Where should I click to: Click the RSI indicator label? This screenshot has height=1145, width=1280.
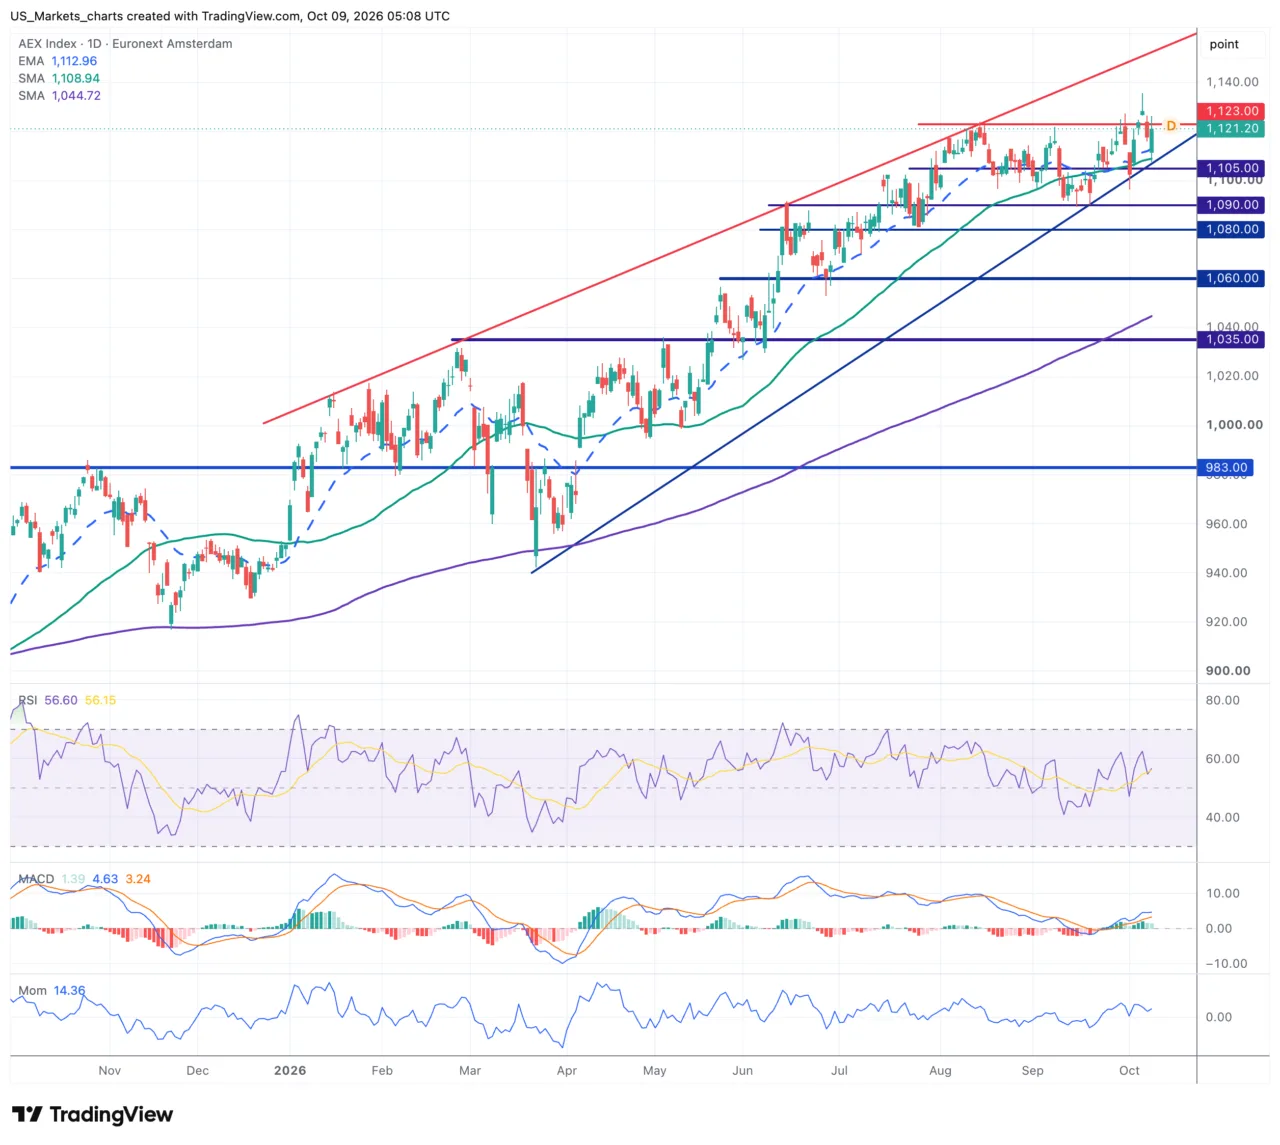click(x=28, y=700)
